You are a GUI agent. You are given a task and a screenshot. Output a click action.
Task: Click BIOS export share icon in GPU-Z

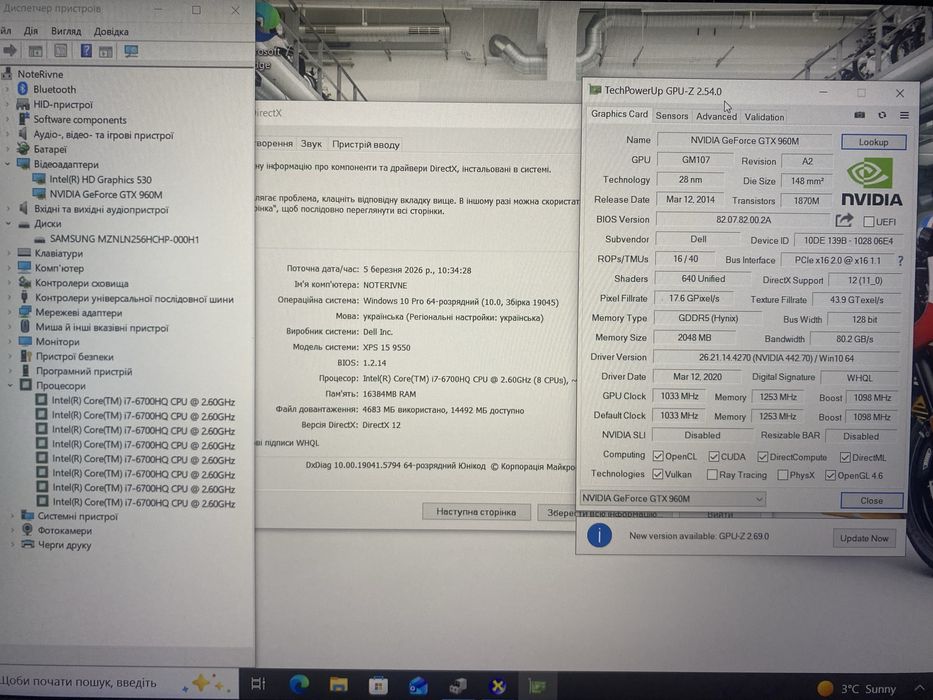pyautogui.click(x=844, y=221)
